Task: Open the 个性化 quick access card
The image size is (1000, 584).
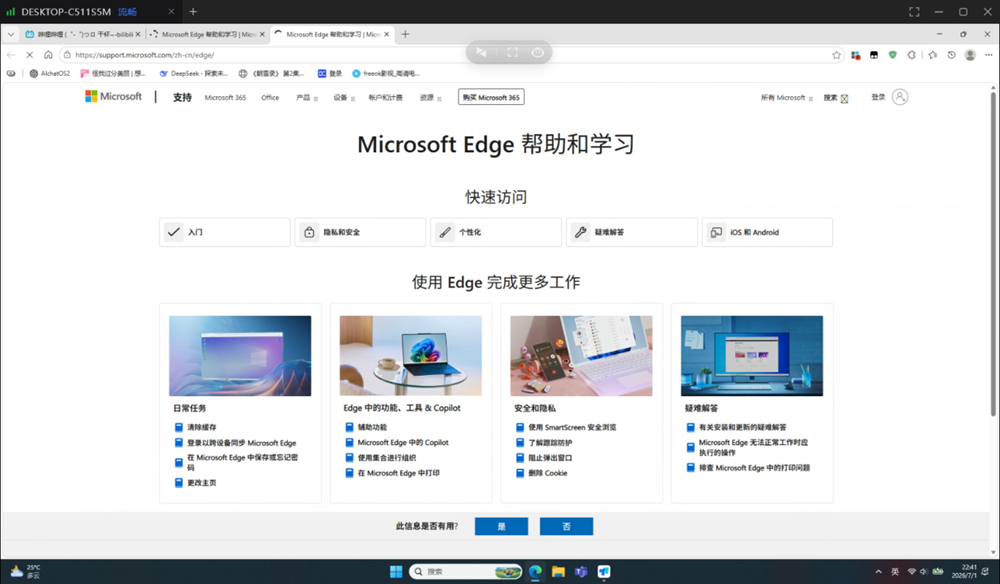Action: click(x=496, y=232)
